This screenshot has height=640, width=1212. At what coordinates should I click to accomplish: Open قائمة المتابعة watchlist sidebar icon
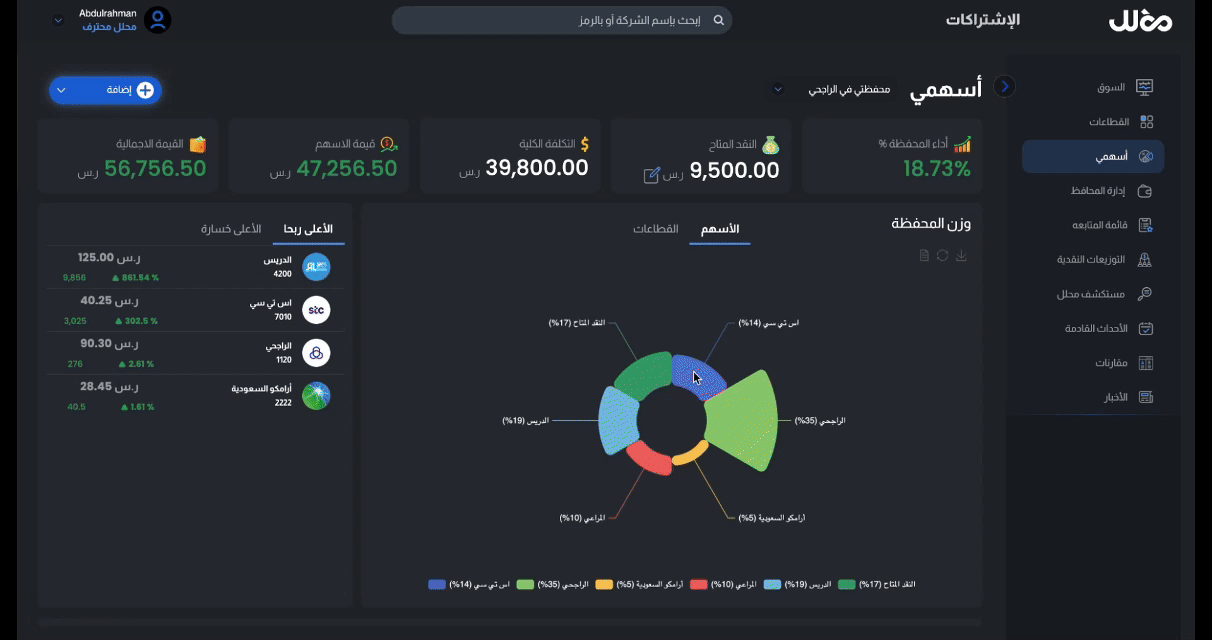pos(1146,225)
